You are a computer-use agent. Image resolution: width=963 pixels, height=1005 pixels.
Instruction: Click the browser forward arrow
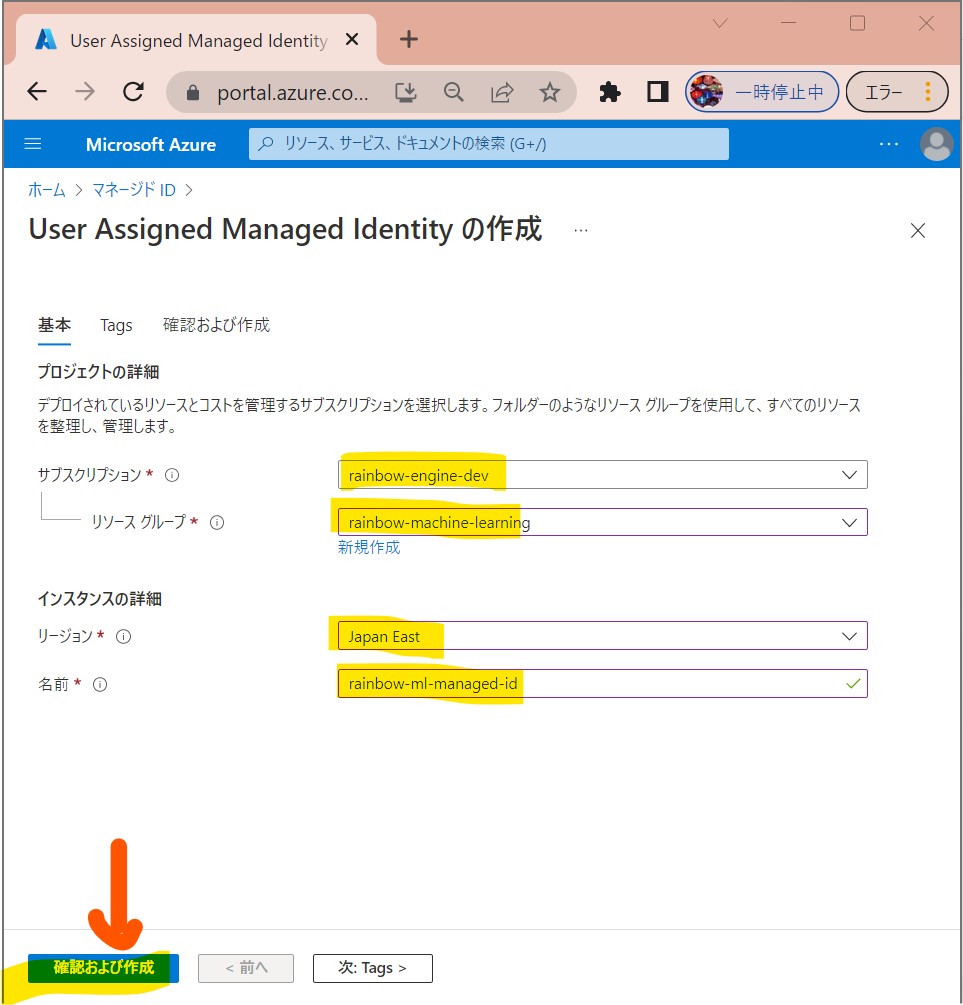click(x=85, y=92)
